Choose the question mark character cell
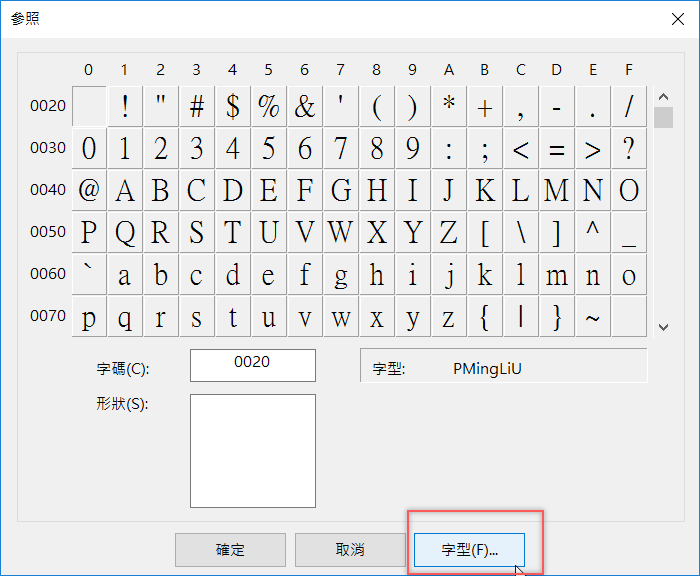Image resolution: width=700 pixels, height=576 pixels. (629, 148)
